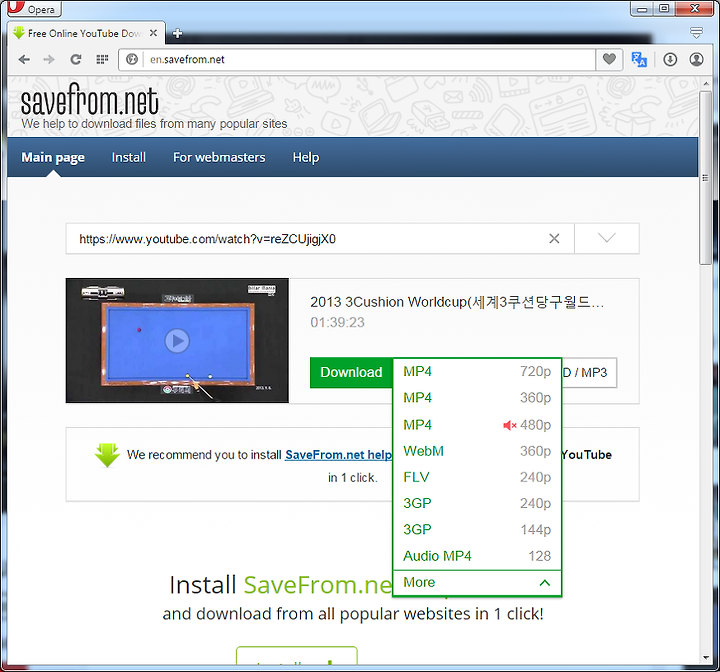This screenshot has height=672, width=720.
Task: Click the arrow button beside URL field
Action: point(607,238)
